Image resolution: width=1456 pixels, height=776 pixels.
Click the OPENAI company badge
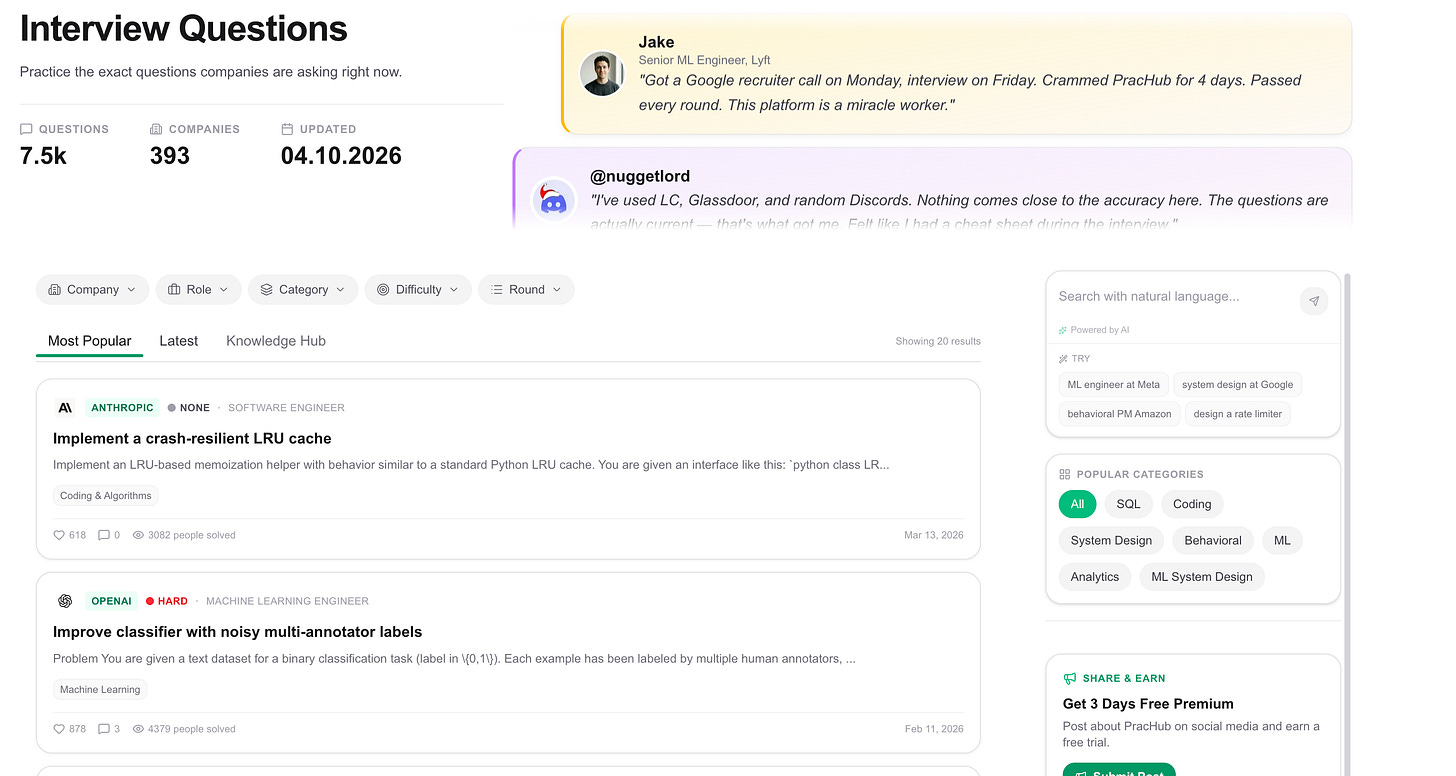point(111,601)
